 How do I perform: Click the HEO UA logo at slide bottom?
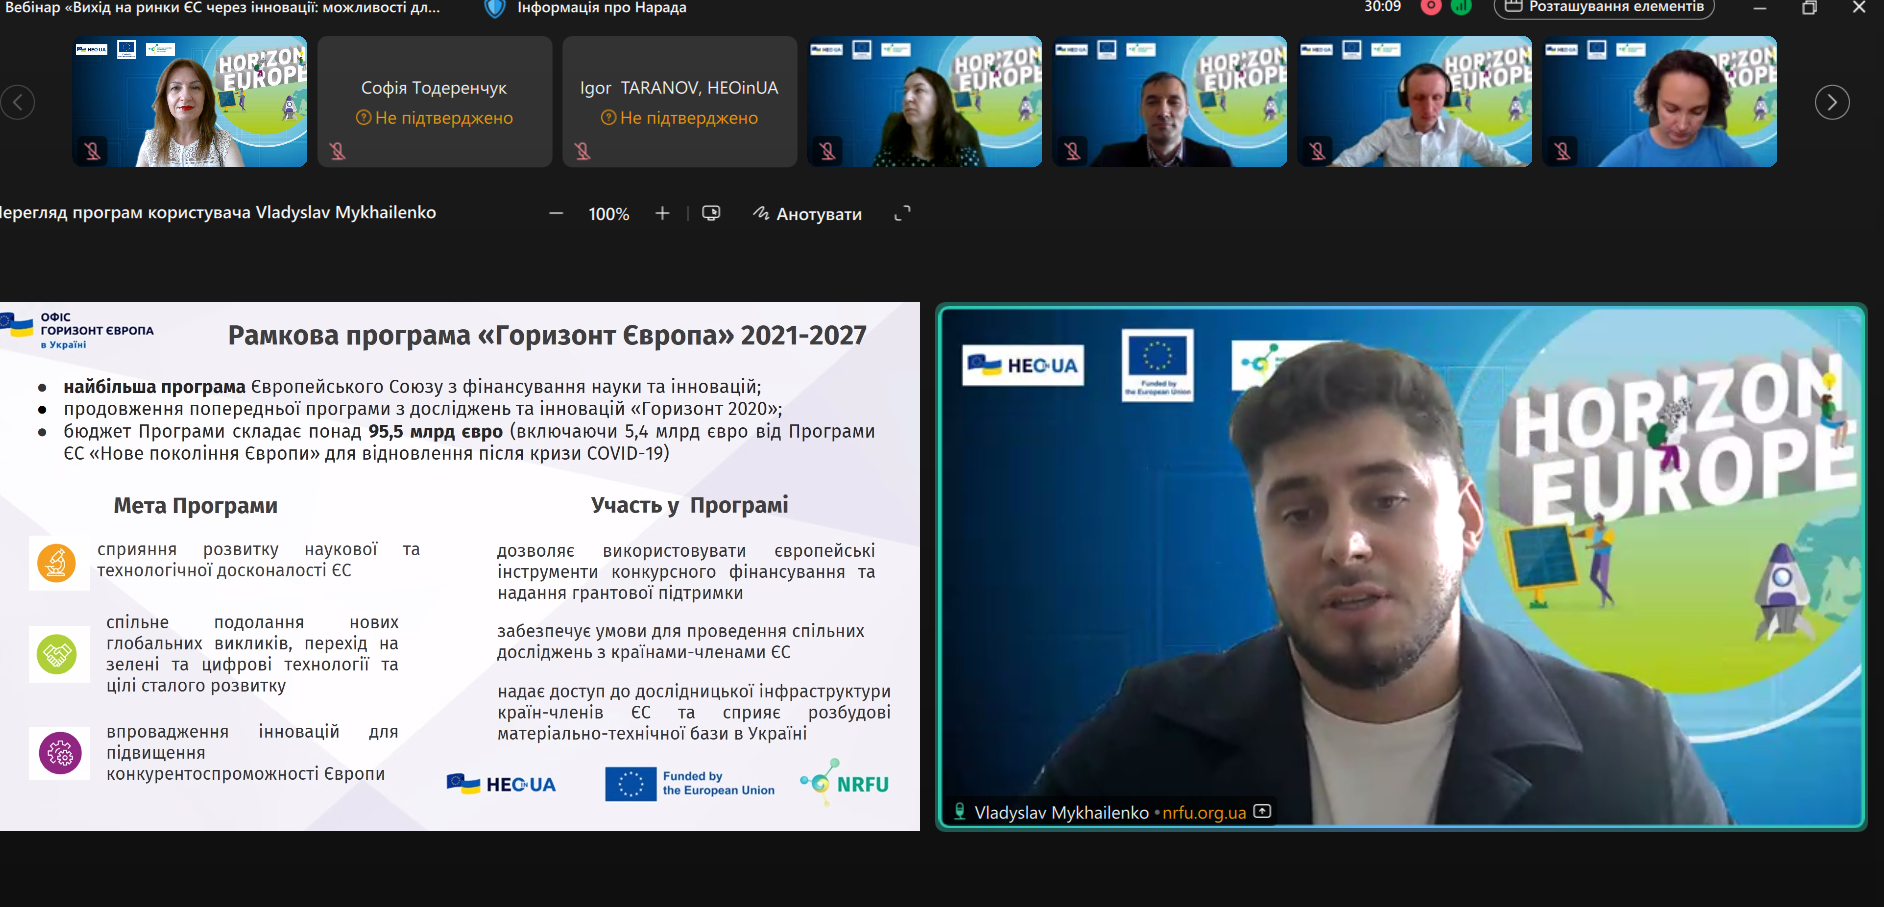click(x=501, y=784)
